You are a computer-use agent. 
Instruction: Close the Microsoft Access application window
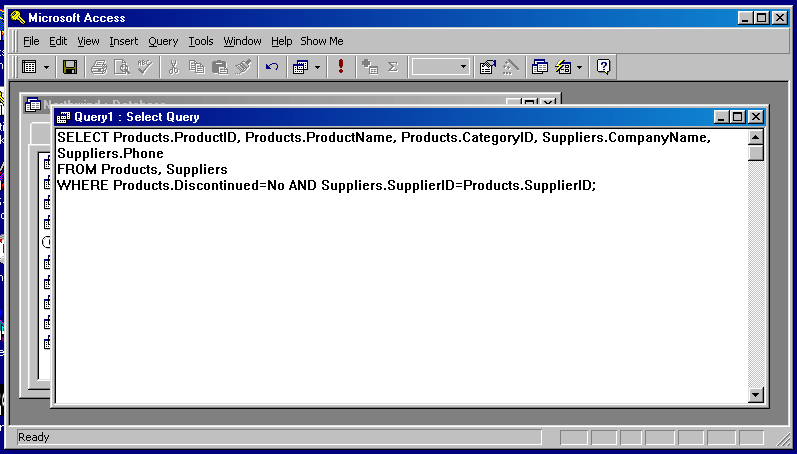coord(780,18)
